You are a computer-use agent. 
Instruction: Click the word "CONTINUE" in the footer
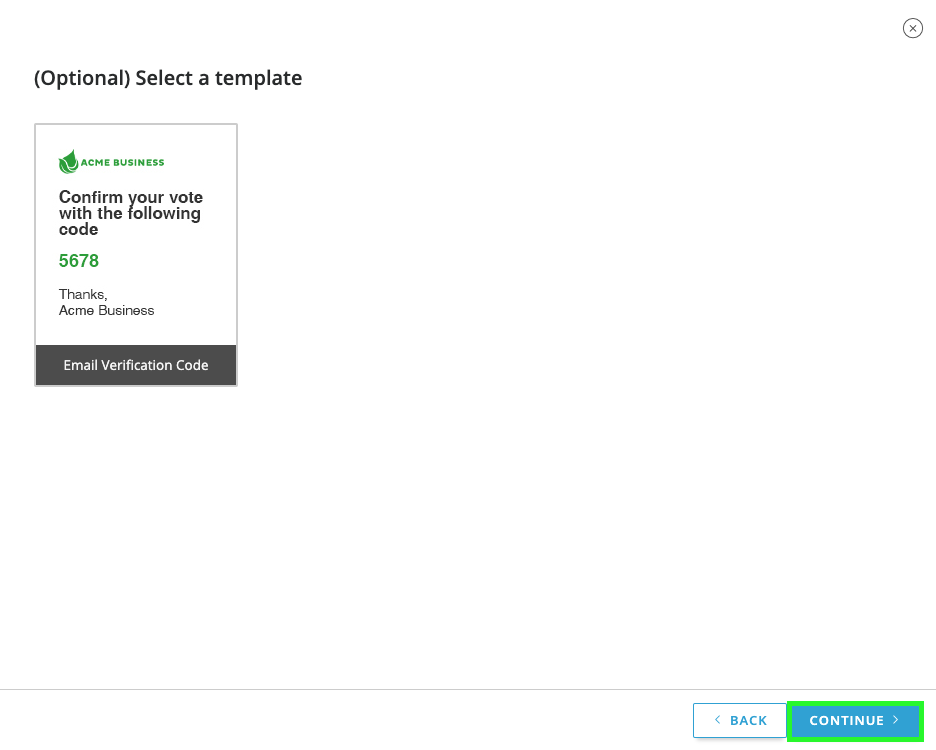(x=846, y=720)
